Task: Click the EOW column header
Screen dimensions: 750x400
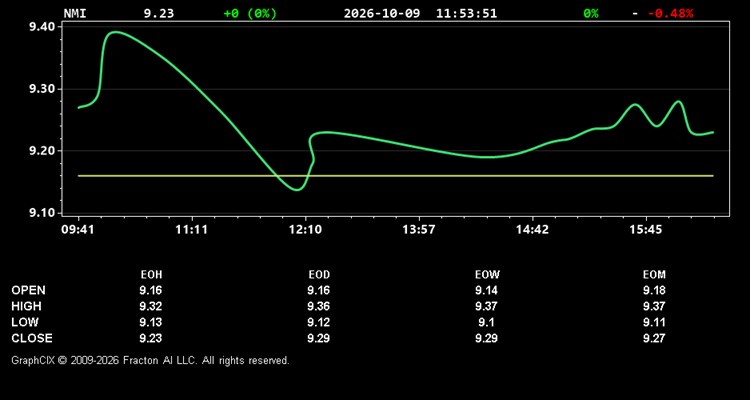Action: click(487, 275)
